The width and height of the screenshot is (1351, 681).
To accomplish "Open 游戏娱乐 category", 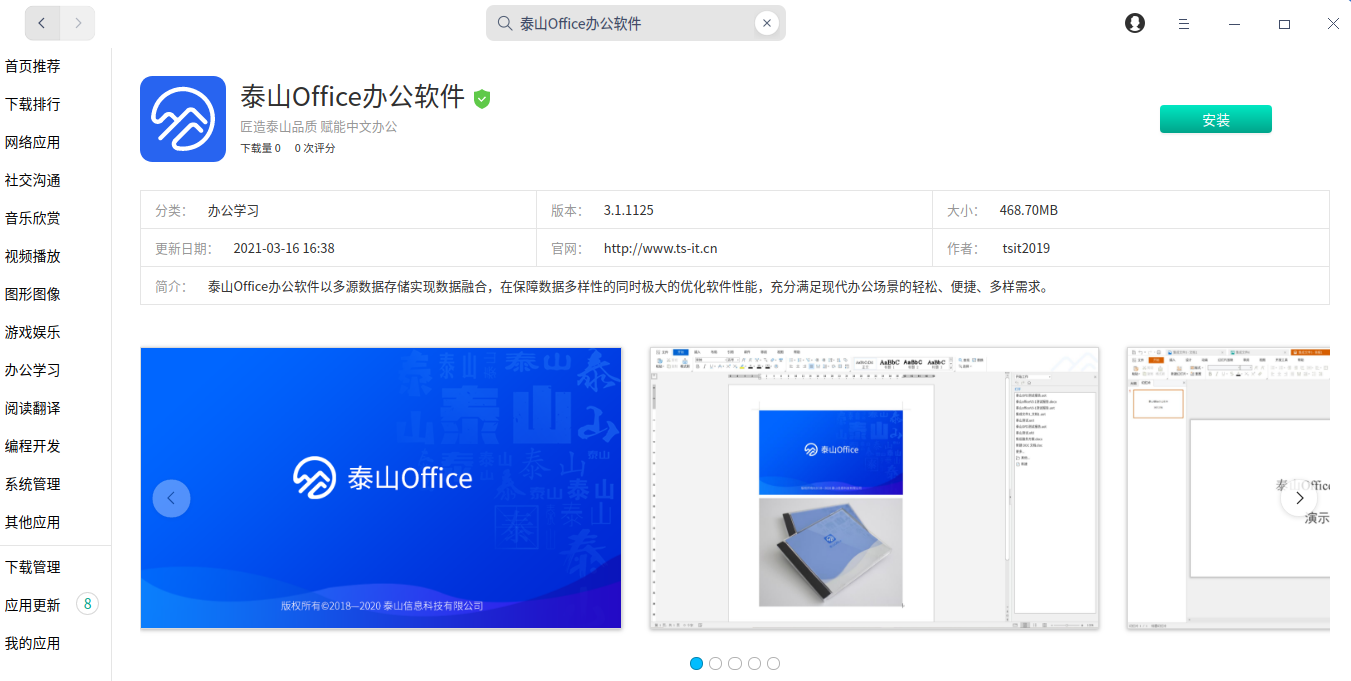I will (33, 332).
